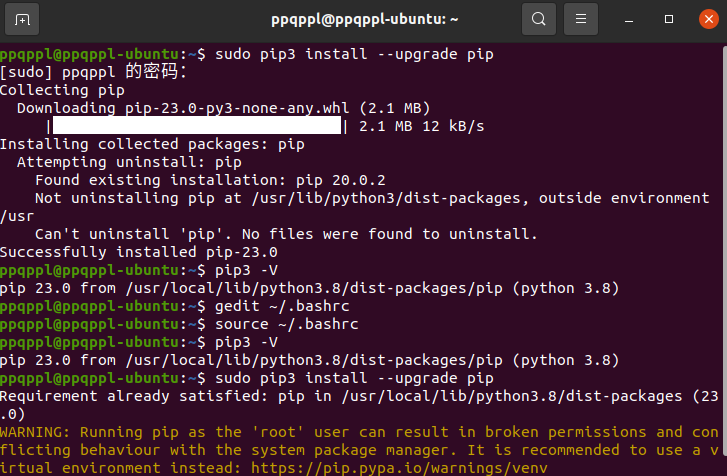This screenshot has height=476, width=727.
Task: Click the '2.1 MB 12 kB/s' speed text
Action: click(x=421, y=126)
